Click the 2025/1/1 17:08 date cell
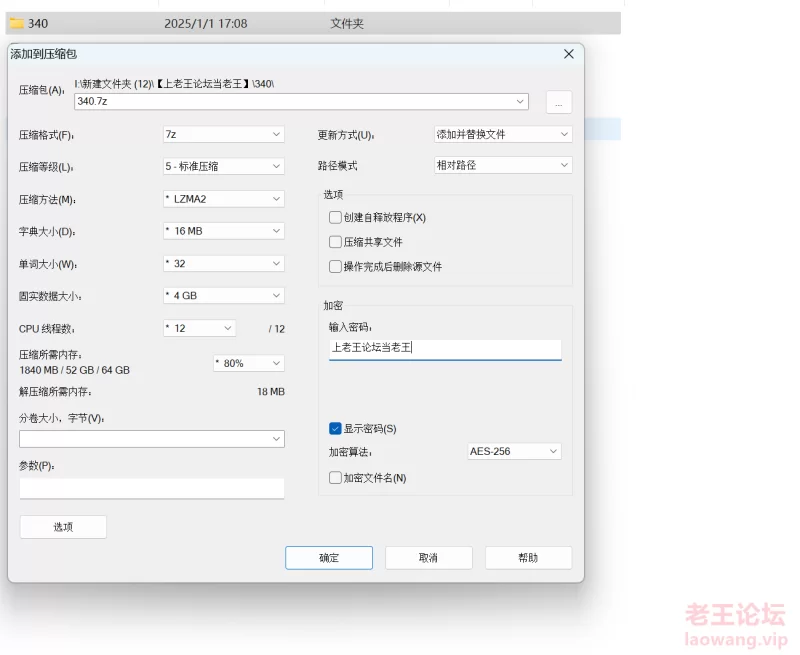The height and width of the screenshot is (655, 800). [x=206, y=23]
